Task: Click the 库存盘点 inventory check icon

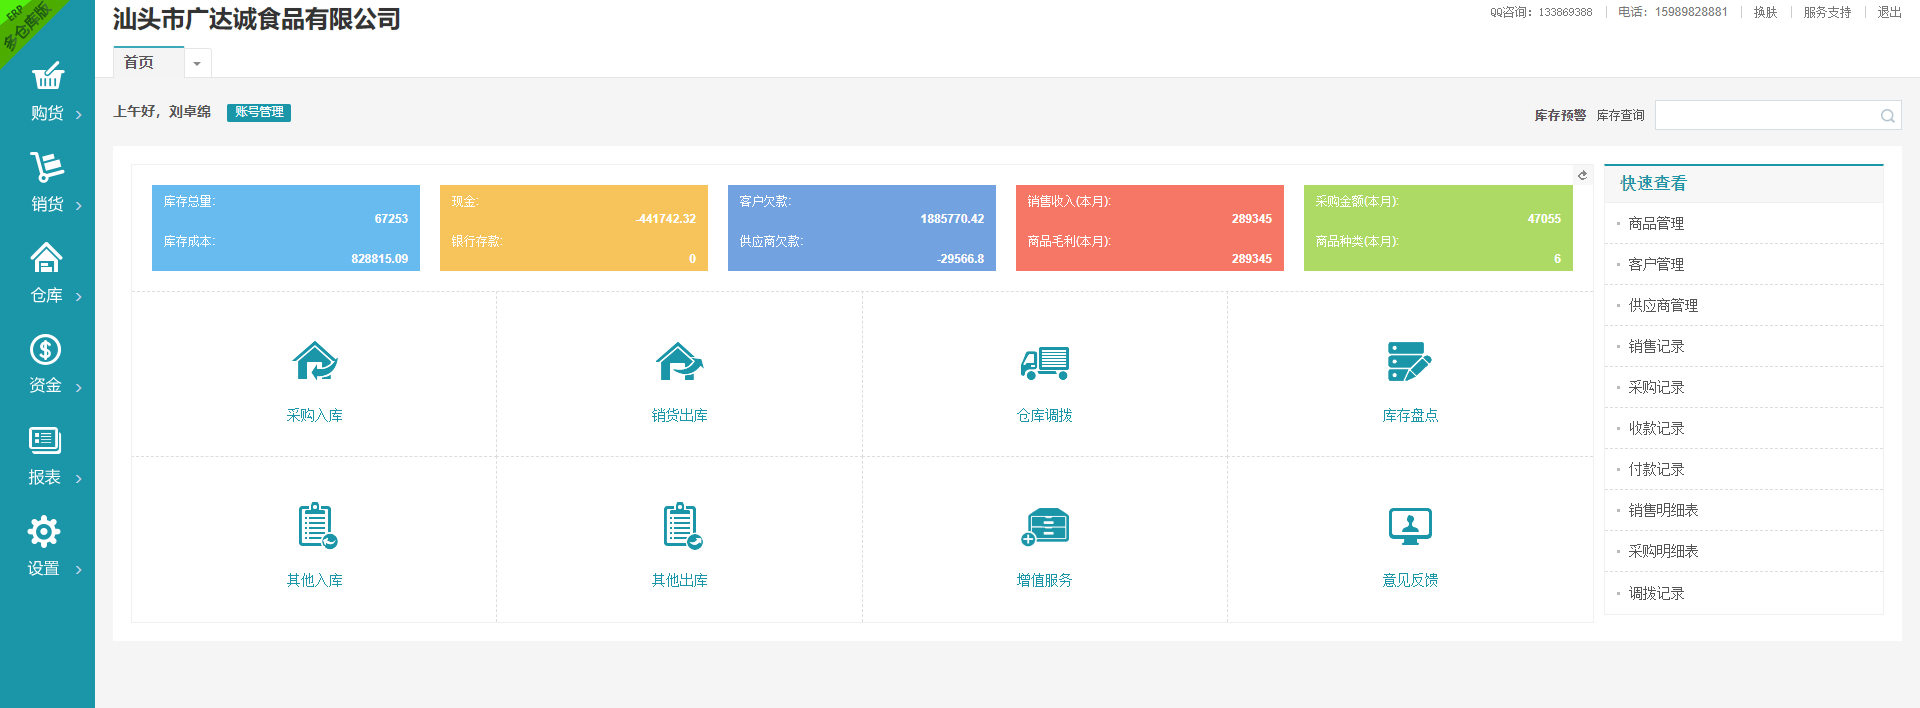Action: click(1410, 362)
